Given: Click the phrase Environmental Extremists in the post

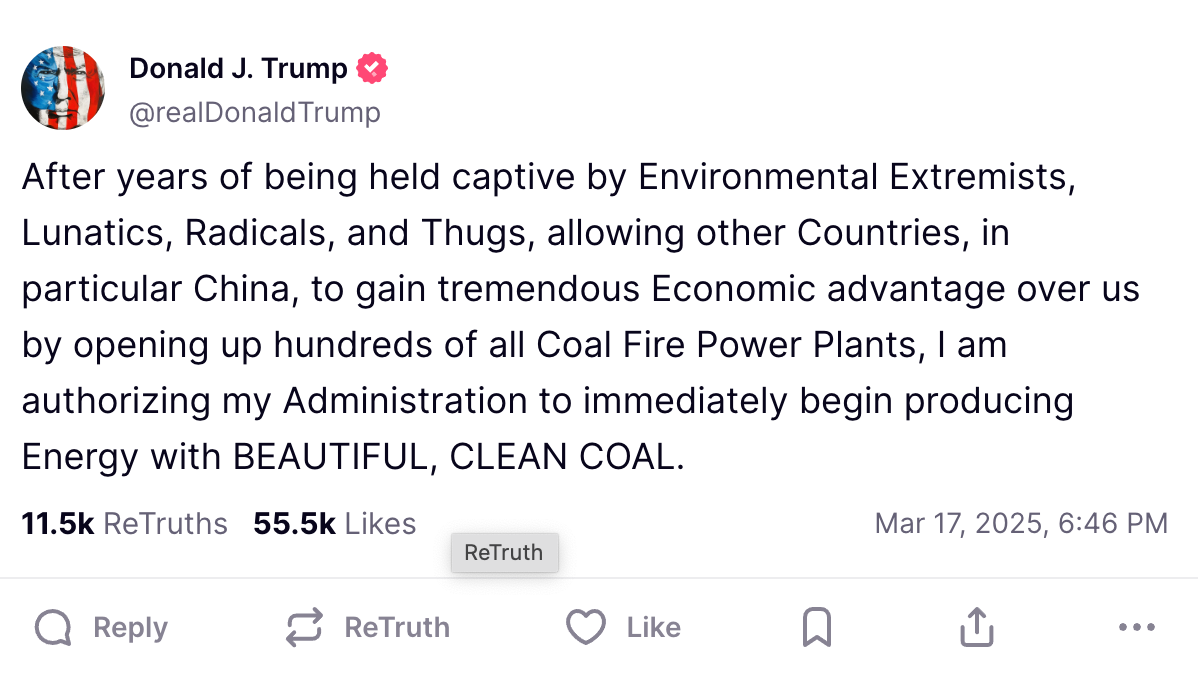Looking at the screenshot, I should pos(855,177).
